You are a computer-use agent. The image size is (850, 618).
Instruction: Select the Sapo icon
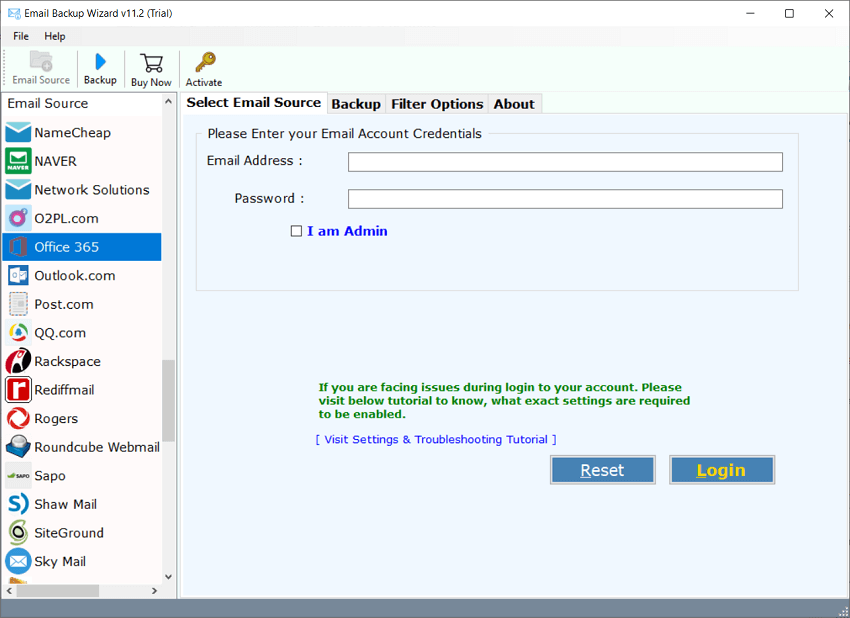[x=18, y=475]
